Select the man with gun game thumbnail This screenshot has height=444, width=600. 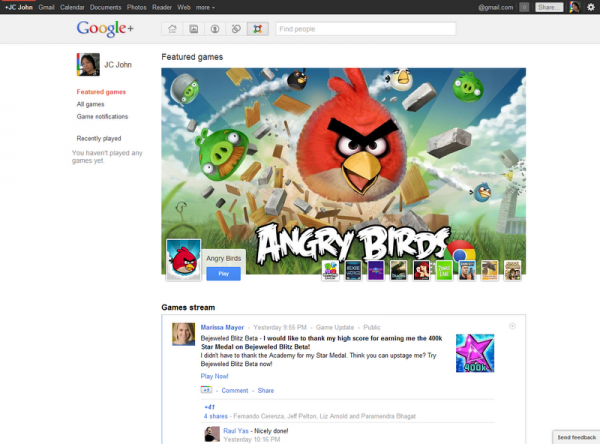[467, 270]
